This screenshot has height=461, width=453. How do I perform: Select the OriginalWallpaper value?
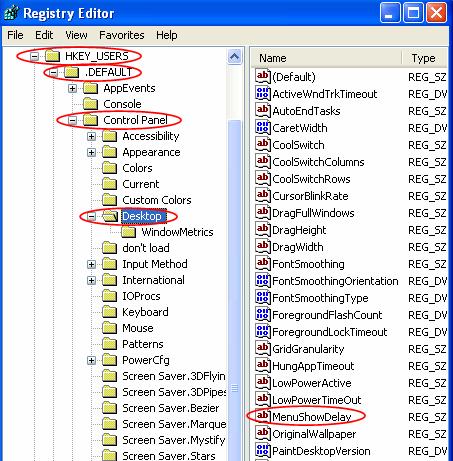point(314,434)
